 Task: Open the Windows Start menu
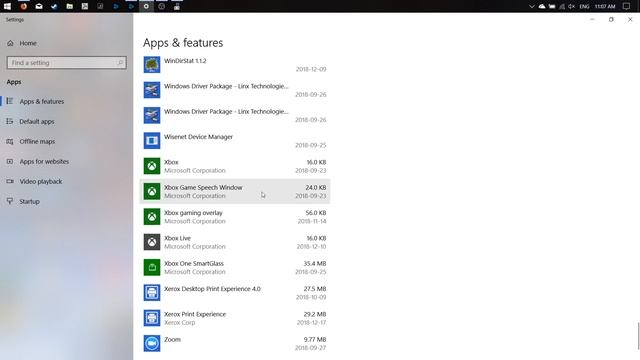tap(7, 6)
